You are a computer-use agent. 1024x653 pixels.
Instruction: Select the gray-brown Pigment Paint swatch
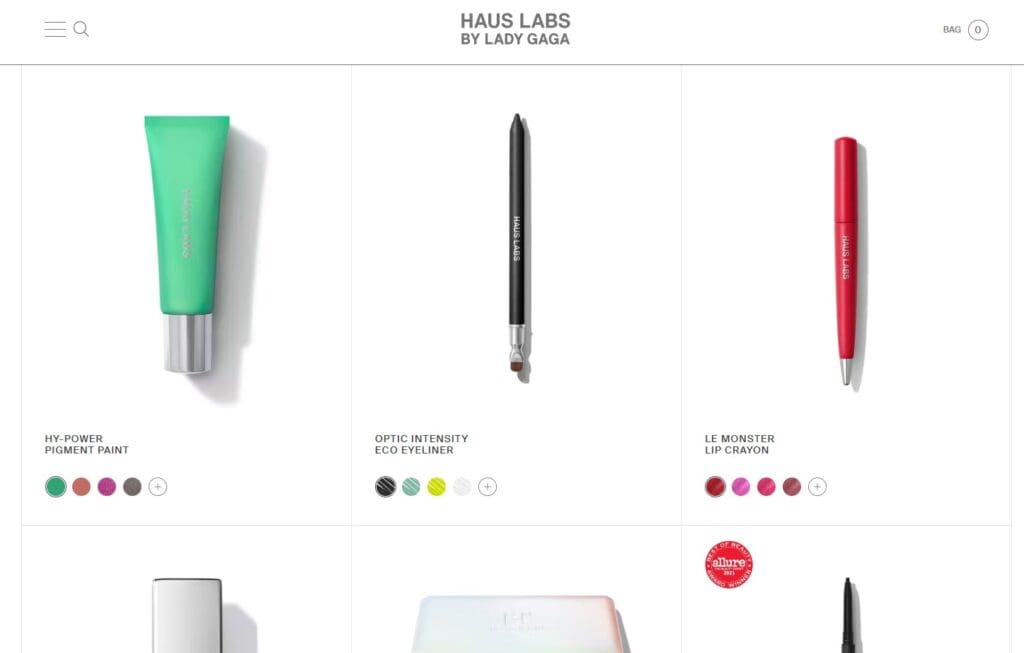click(132, 486)
